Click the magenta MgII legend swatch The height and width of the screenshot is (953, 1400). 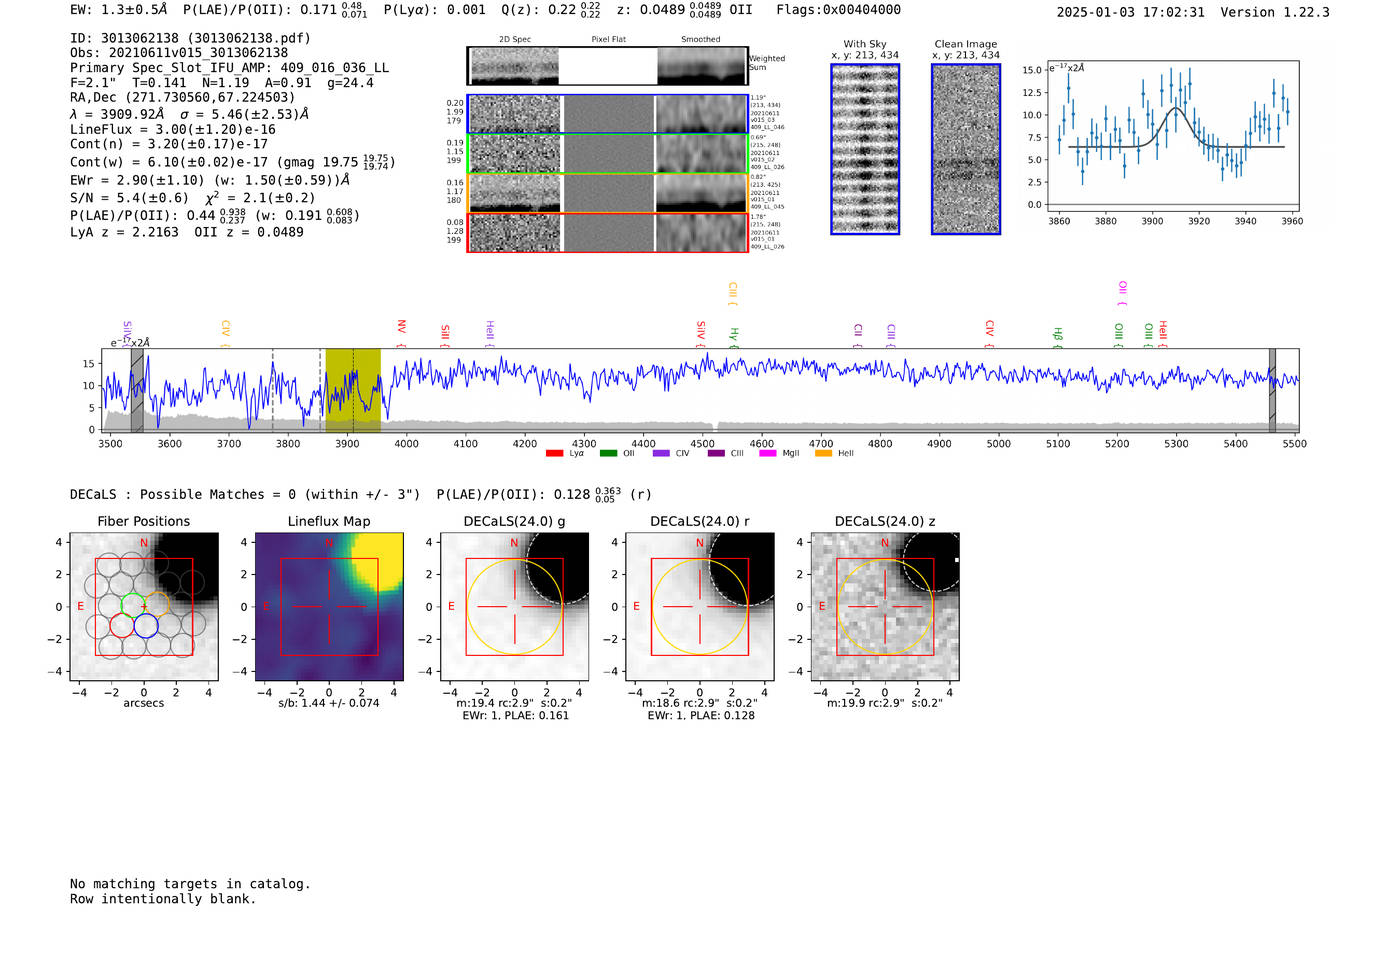pos(768,454)
